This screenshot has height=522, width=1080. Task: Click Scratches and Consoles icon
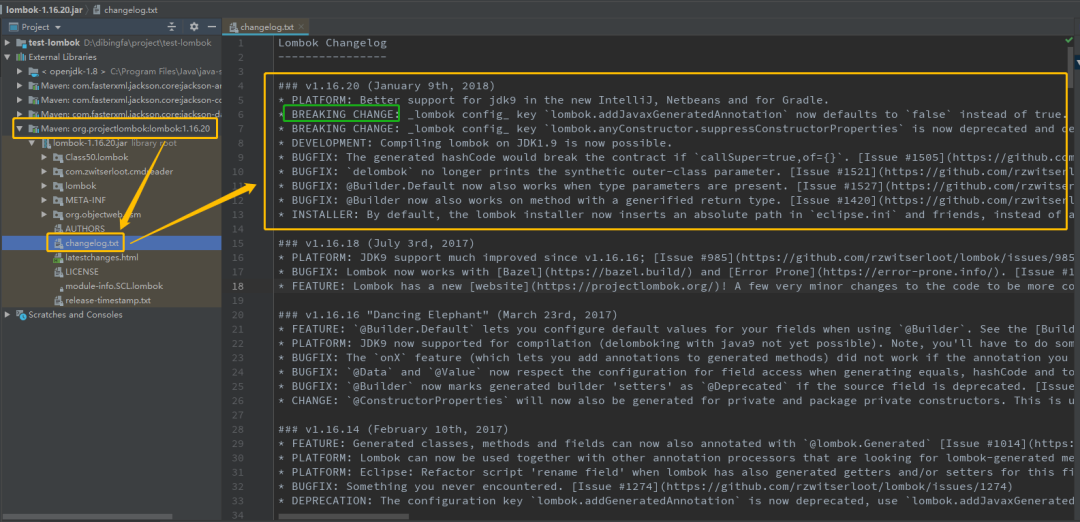(21, 315)
